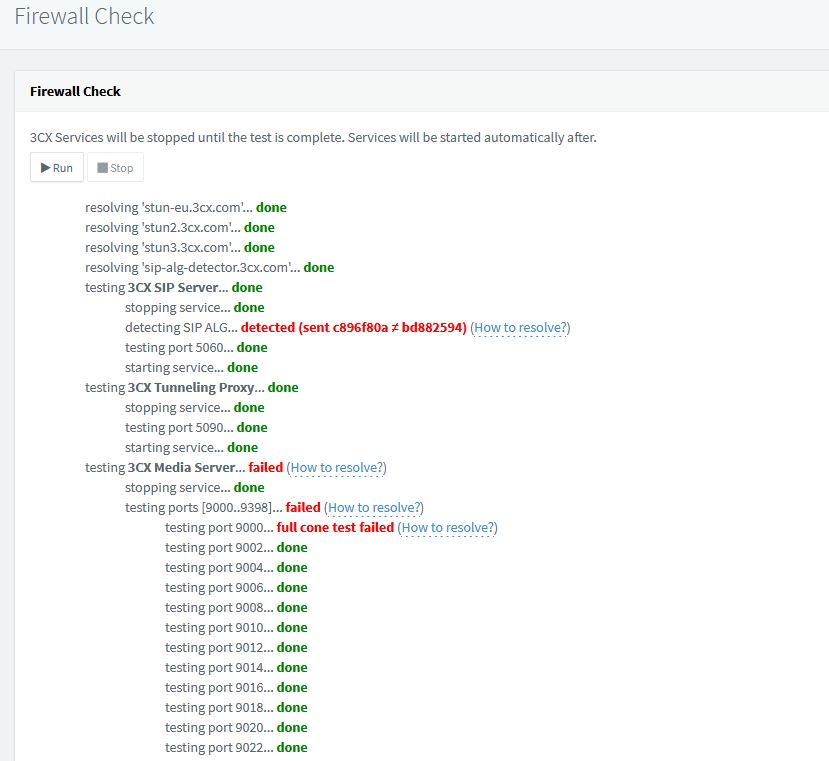This screenshot has height=761, width=829.
Task: Click the Firewall Check panel title
Action: pyautogui.click(x=75, y=91)
